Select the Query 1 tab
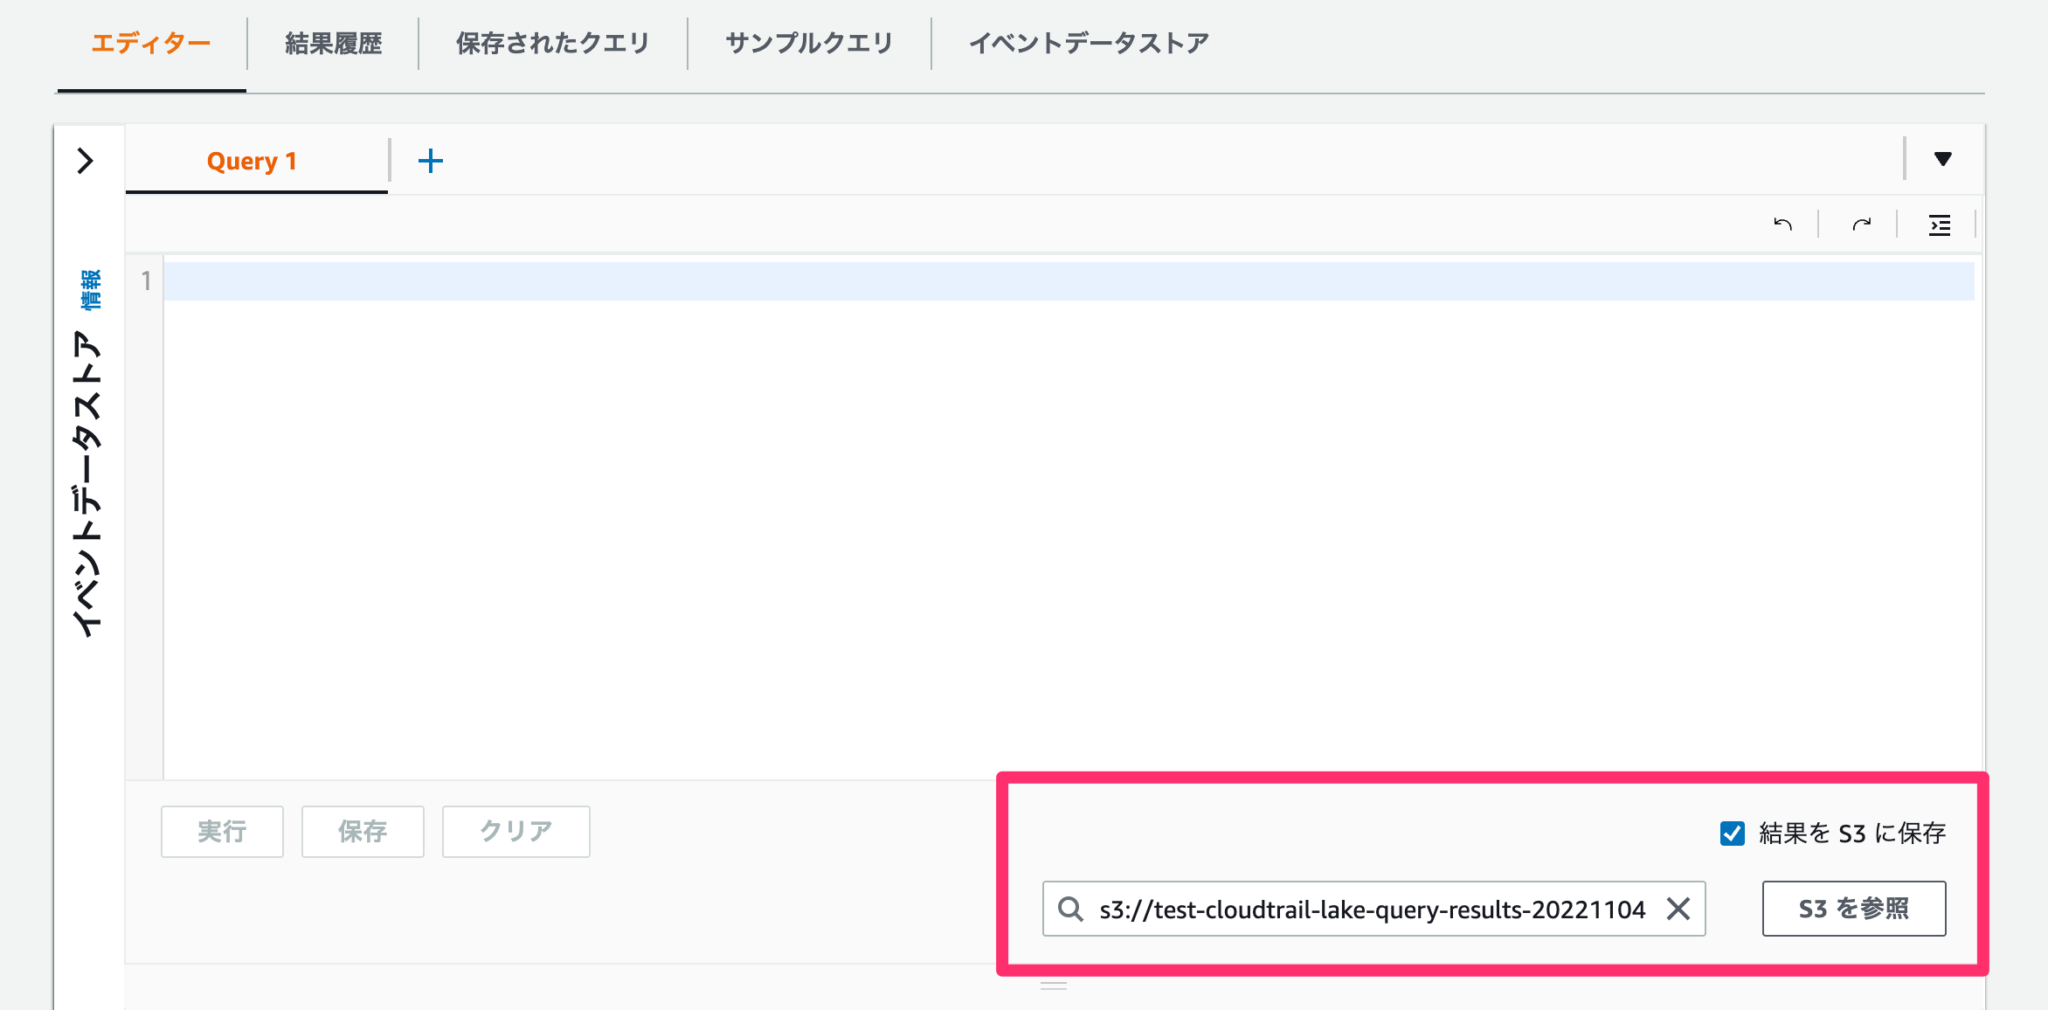2048x1010 pixels. (x=252, y=160)
